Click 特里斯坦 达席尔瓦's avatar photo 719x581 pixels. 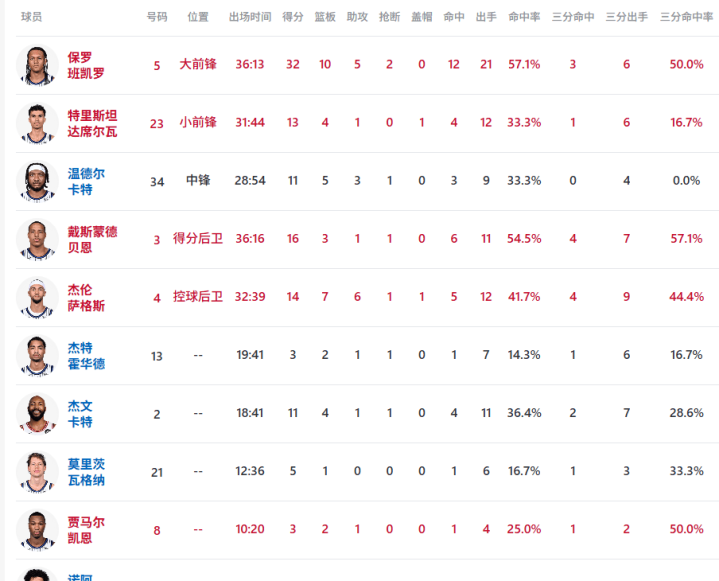(x=37, y=124)
